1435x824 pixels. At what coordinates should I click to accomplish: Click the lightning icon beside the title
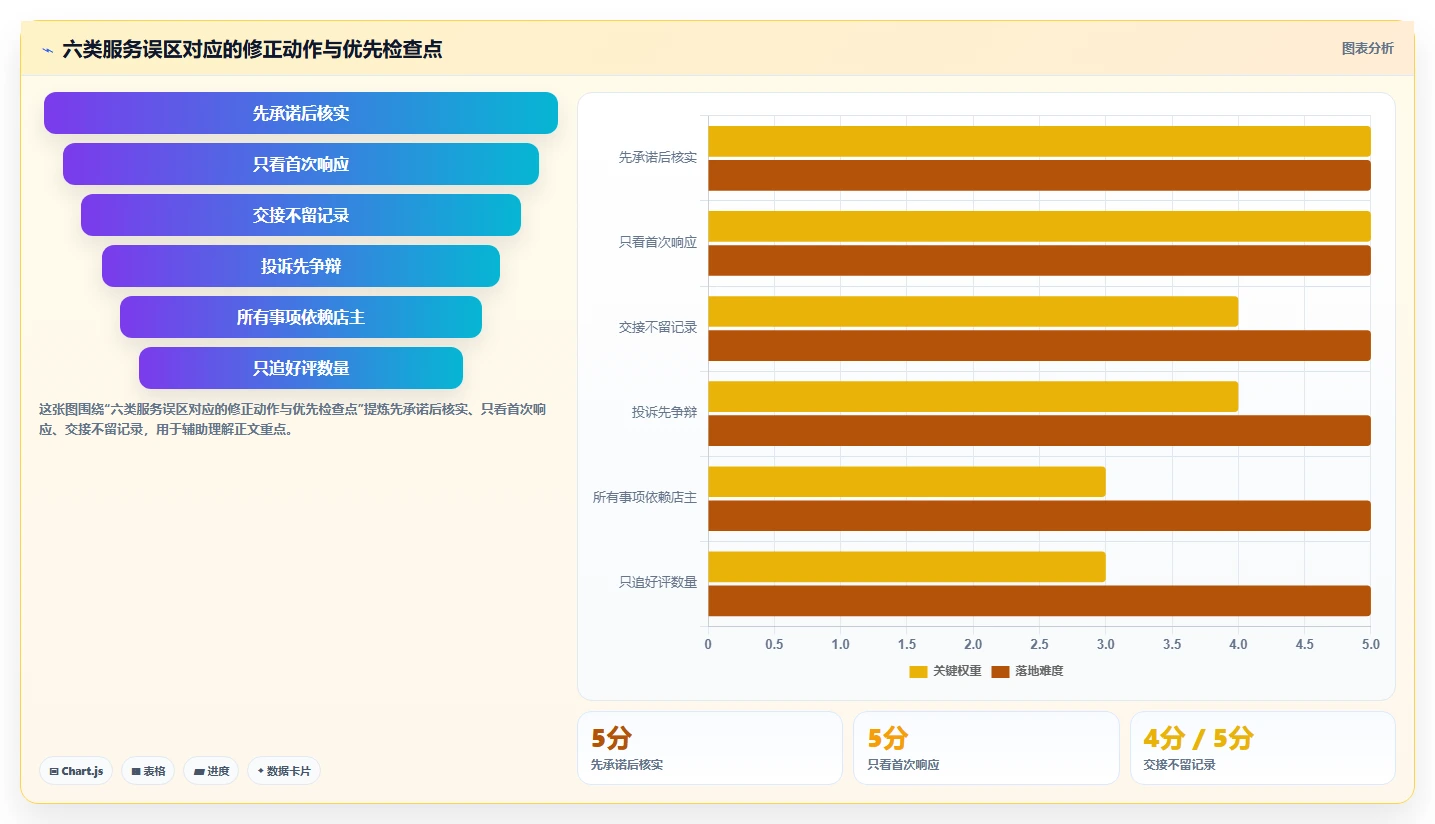(x=48, y=49)
